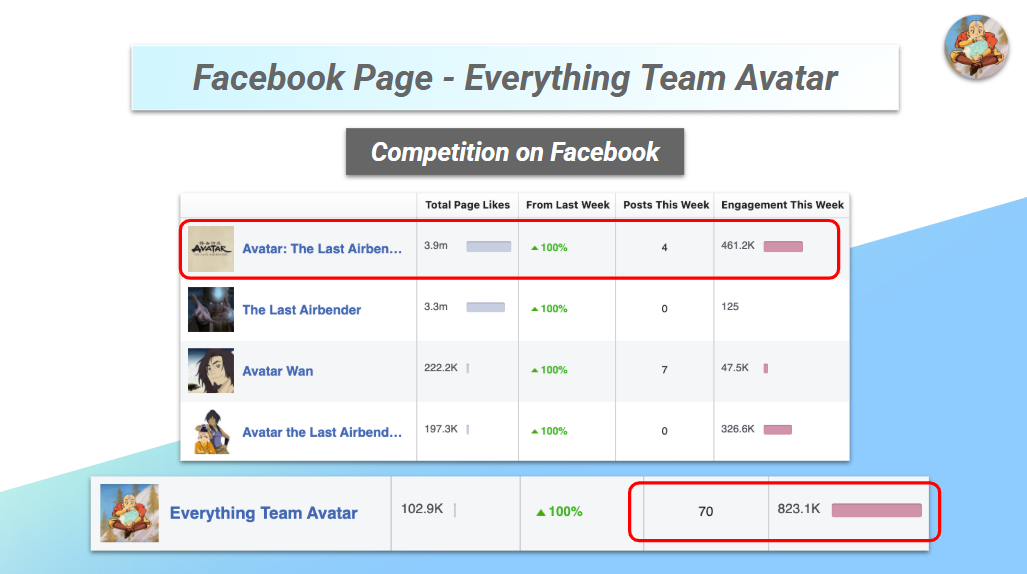Image resolution: width=1027 pixels, height=574 pixels.
Task: Click 100% growth in Avatar Wan row
Action: tap(549, 370)
